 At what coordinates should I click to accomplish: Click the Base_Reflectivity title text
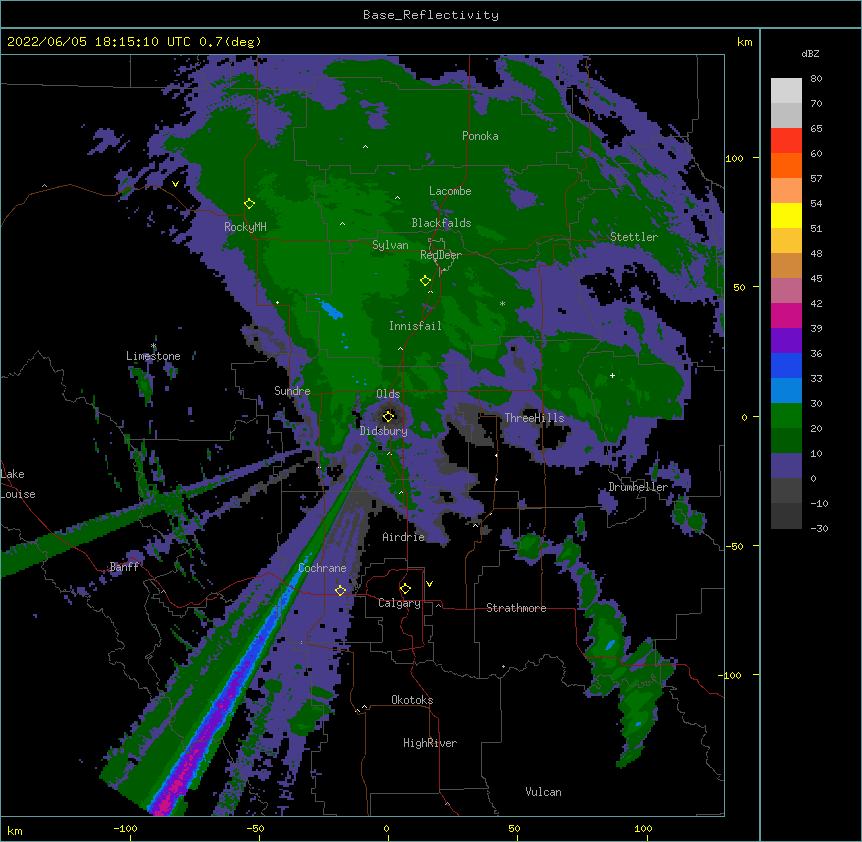(x=431, y=15)
